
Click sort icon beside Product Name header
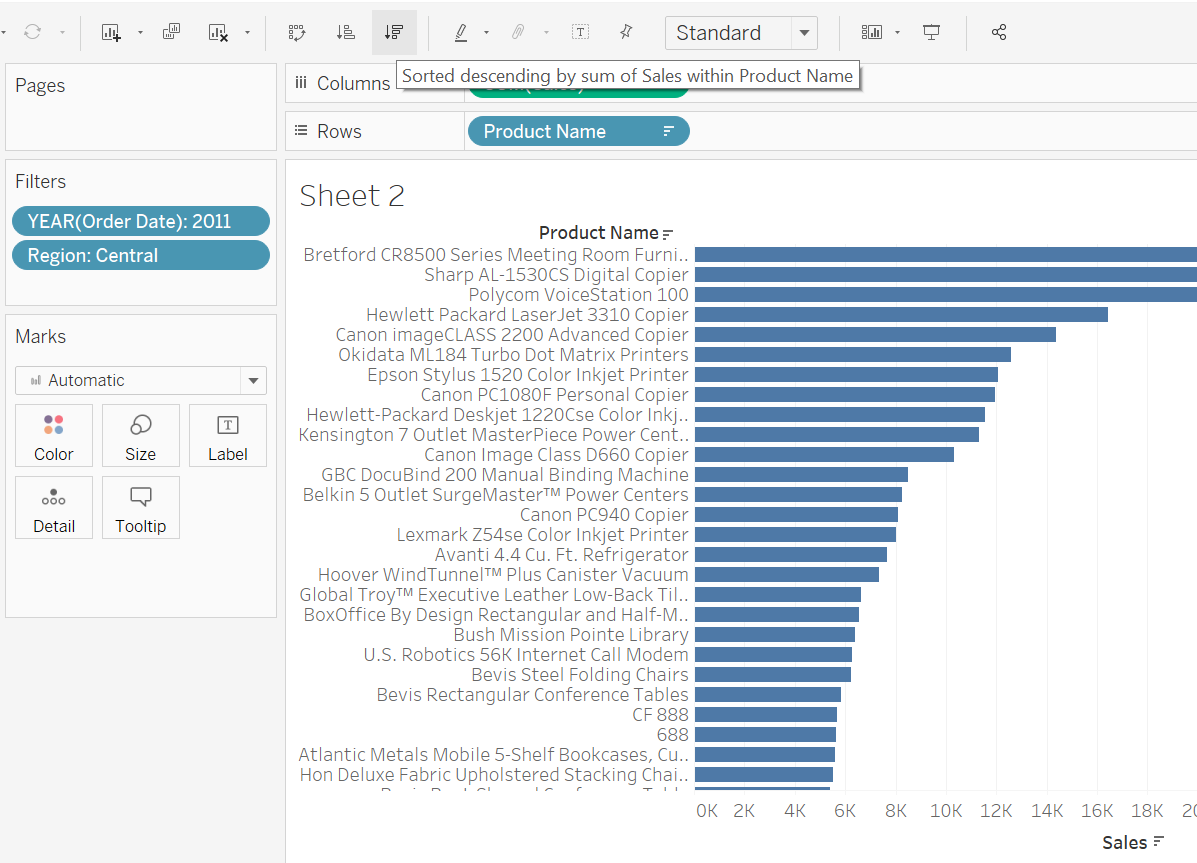(668, 234)
